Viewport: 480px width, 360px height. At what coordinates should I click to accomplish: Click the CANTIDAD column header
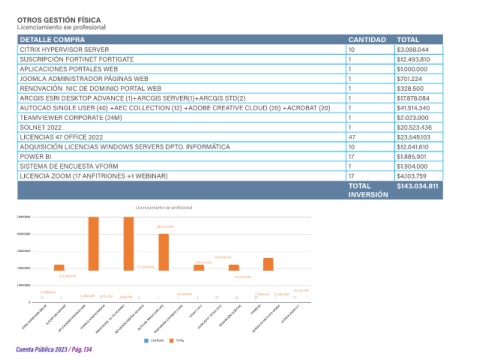pos(367,40)
